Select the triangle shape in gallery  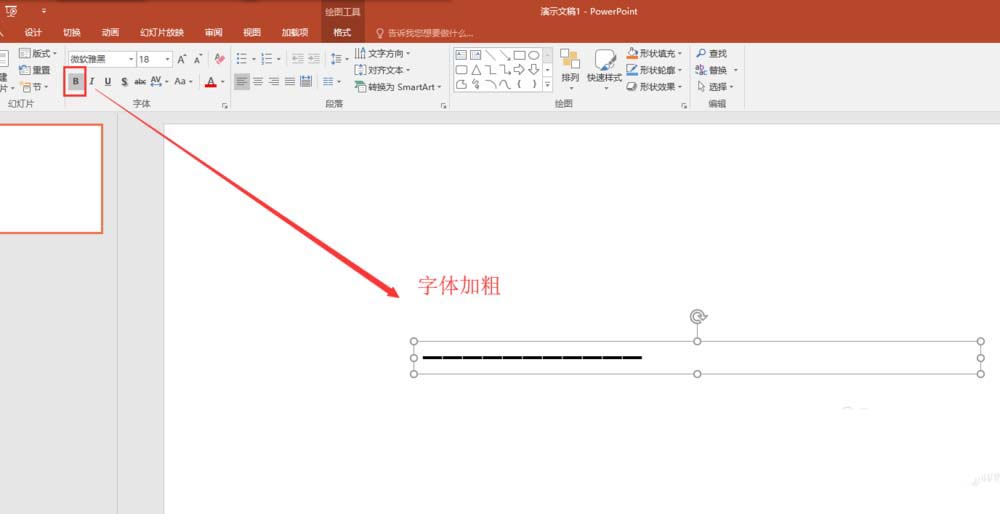[x=476, y=70]
